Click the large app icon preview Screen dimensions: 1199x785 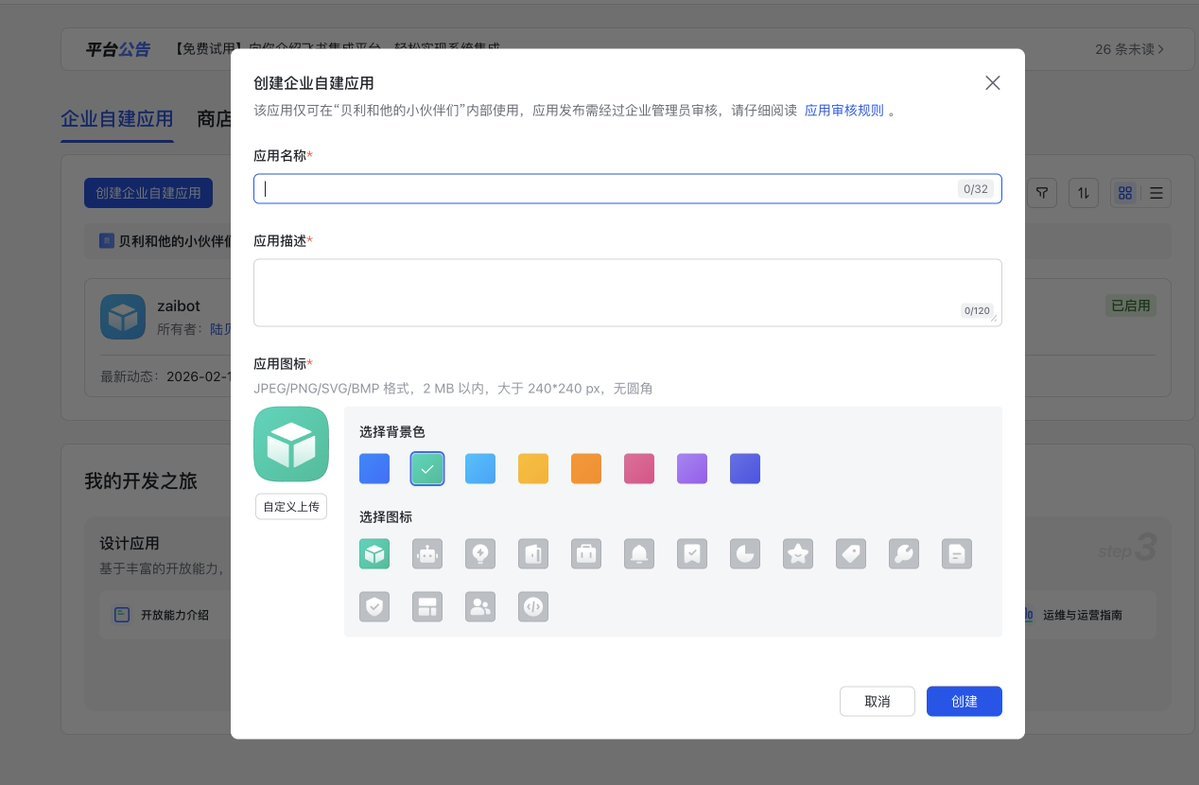291,444
